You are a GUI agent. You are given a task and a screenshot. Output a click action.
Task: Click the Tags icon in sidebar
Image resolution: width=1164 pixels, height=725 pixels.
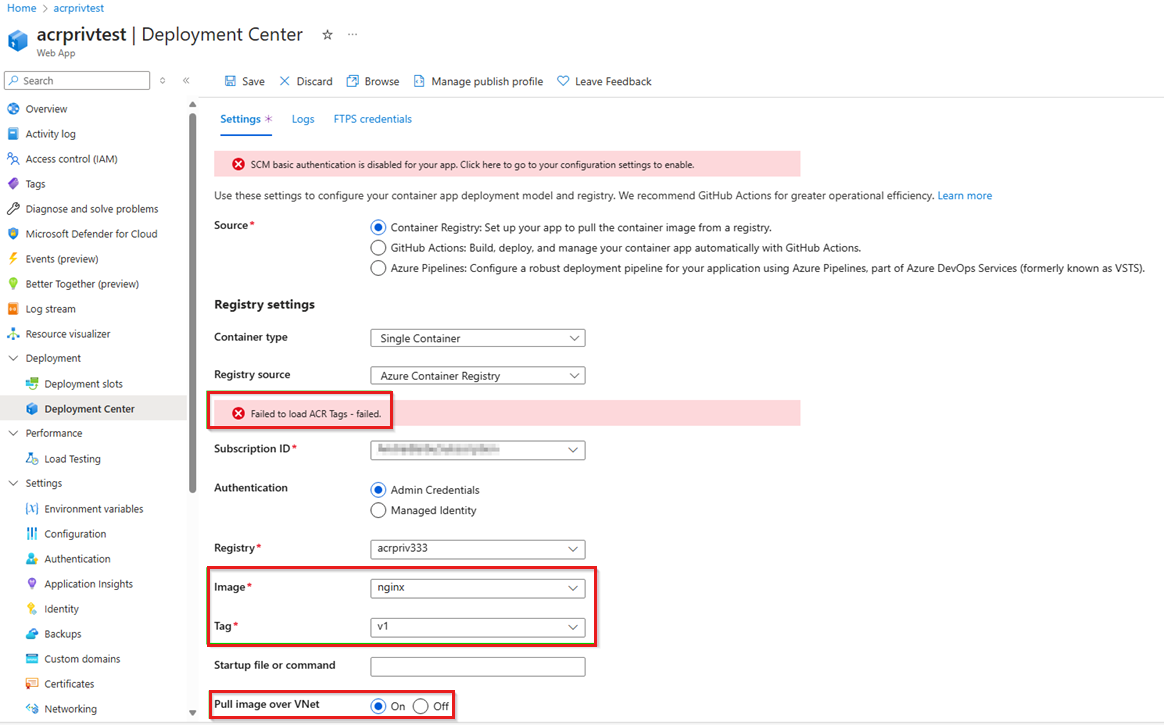pos(13,184)
